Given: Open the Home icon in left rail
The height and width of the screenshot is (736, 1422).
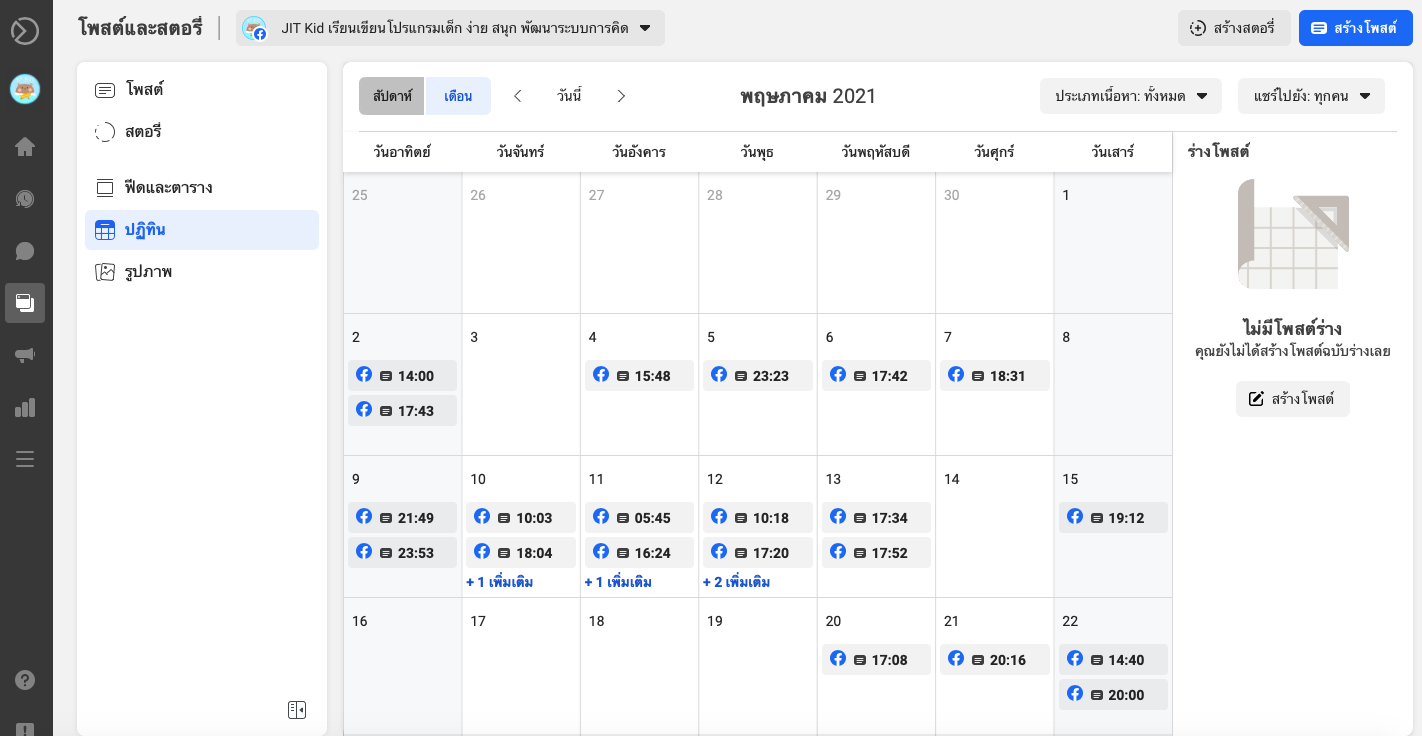Looking at the screenshot, I should coord(25,147).
